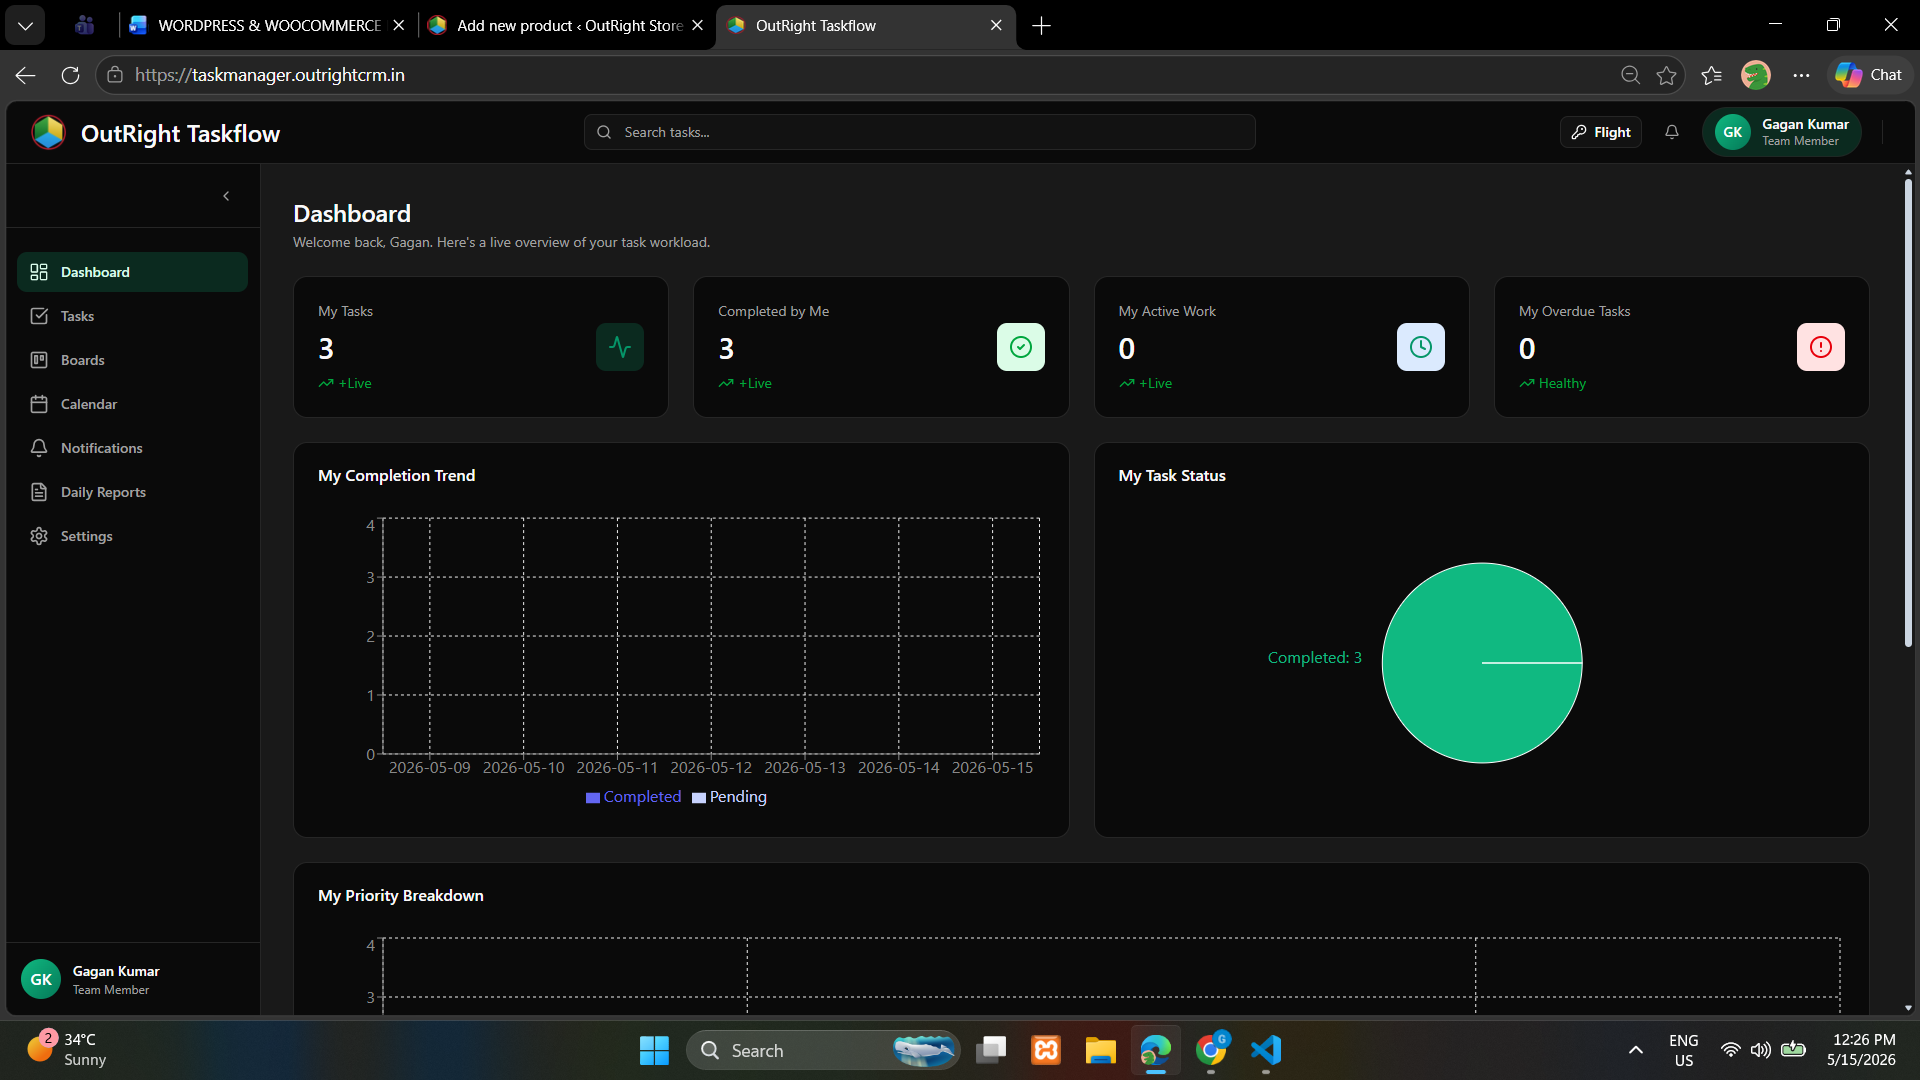Click the Healthy status text
The width and height of the screenshot is (1920, 1080).
coord(1562,383)
